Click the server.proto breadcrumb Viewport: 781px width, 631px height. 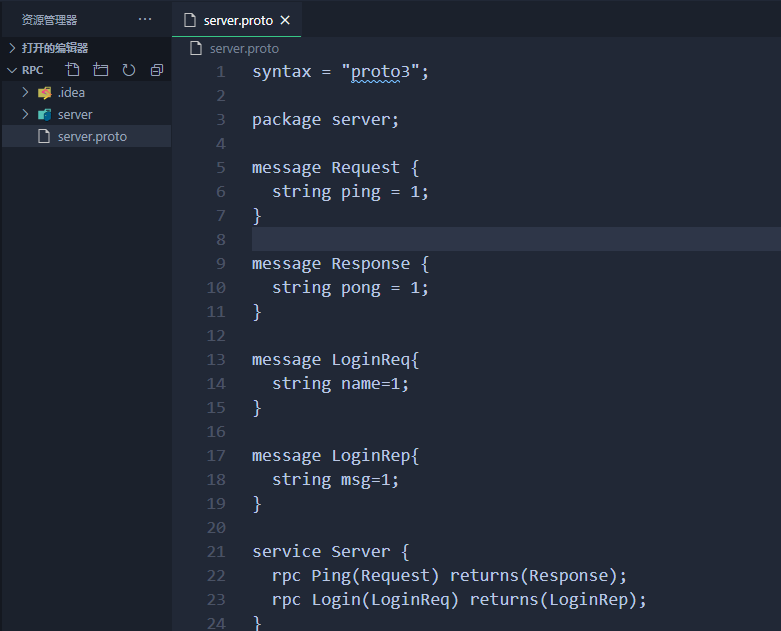(x=244, y=48)
